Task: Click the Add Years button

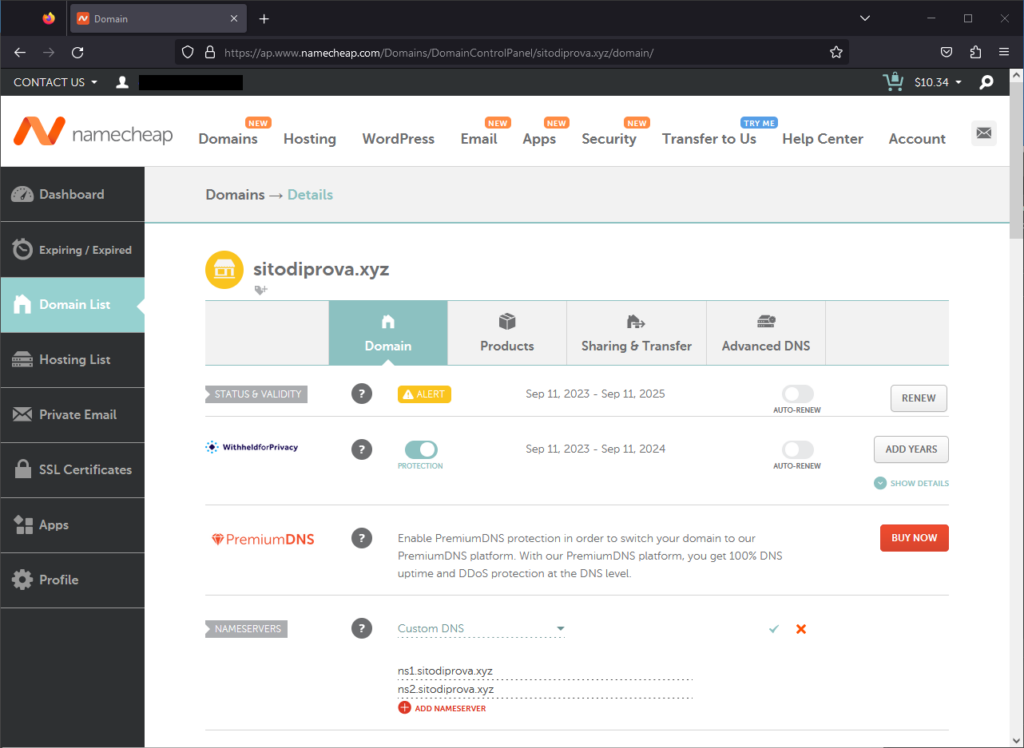Action: pyautogui.click(x=911, y=449)
